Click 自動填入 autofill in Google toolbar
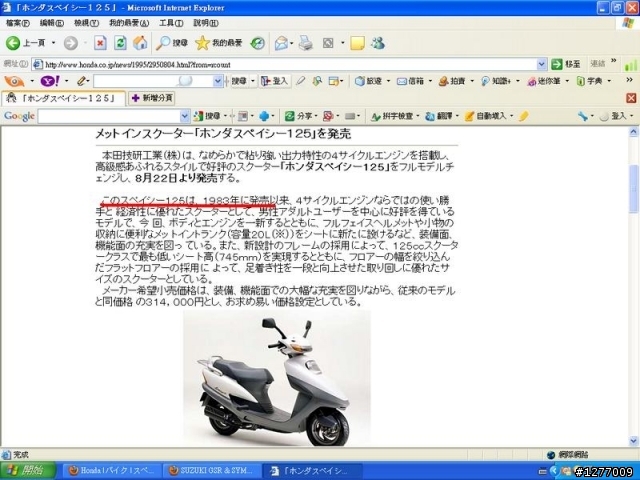The height and width of the screenshot is (480, 640). [x=486, y=116]
